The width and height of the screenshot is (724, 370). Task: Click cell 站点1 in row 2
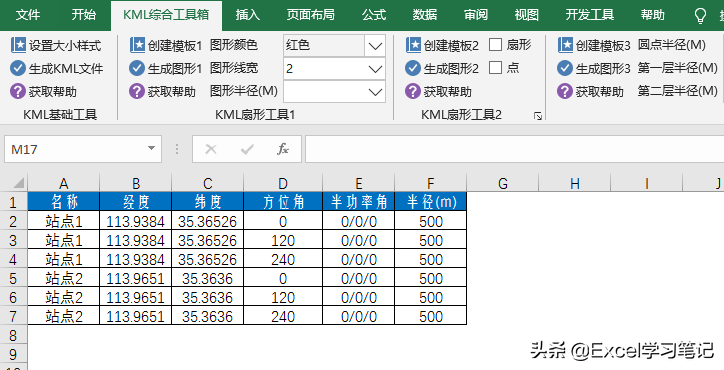64,221
